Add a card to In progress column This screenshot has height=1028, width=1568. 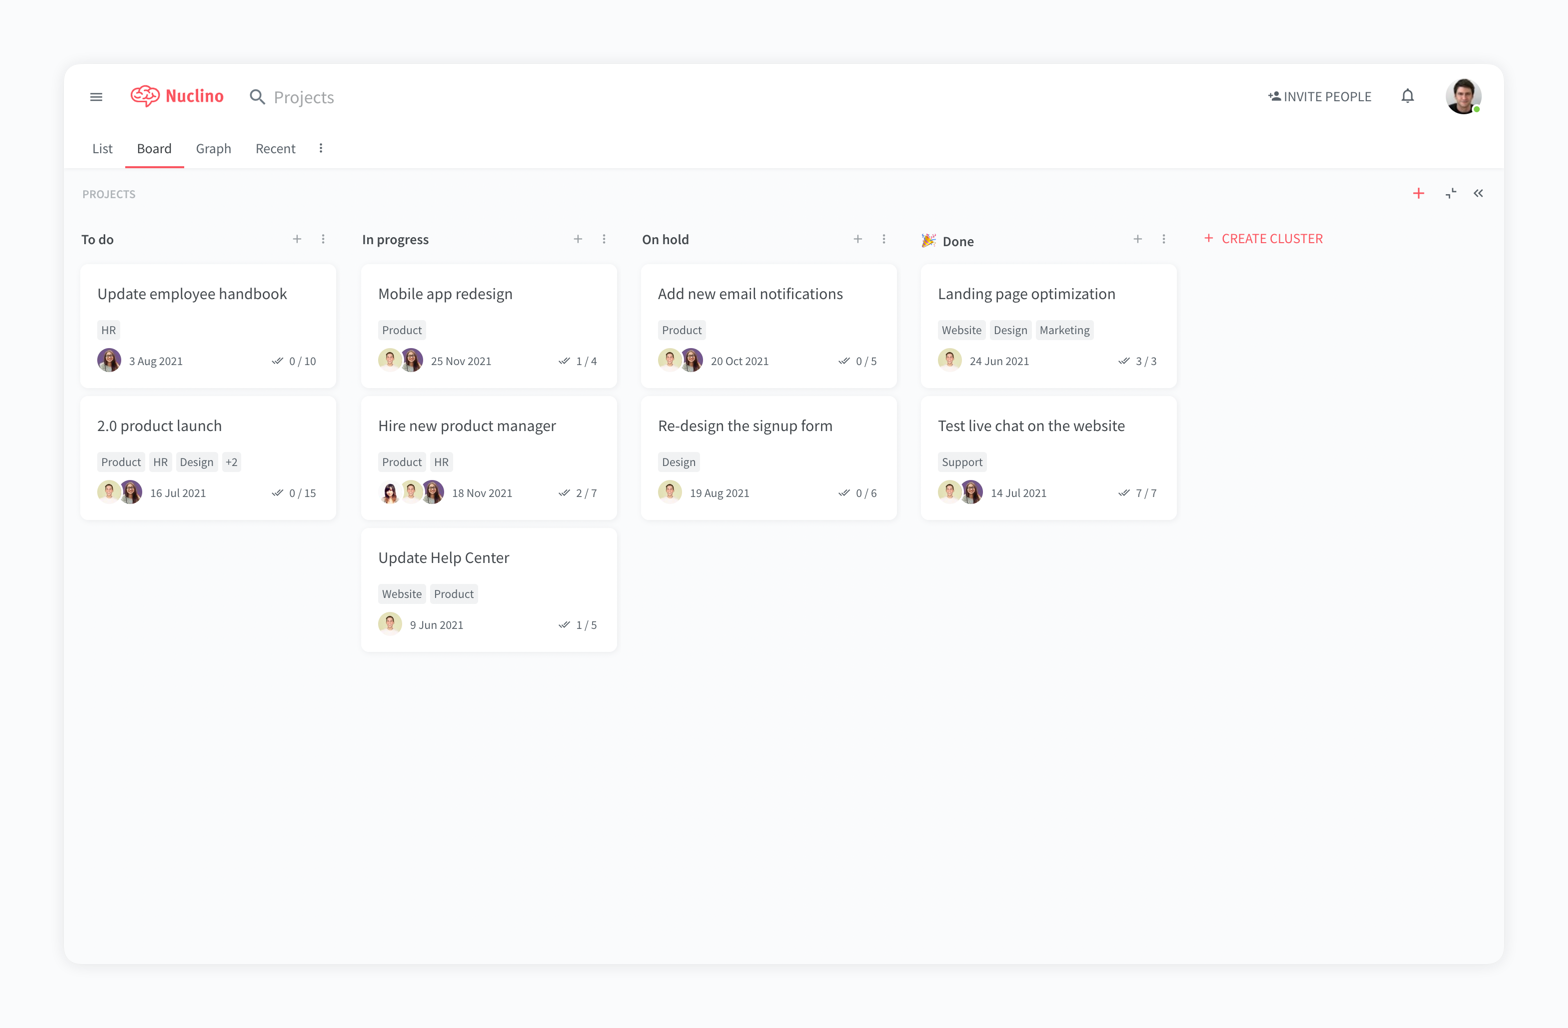click(578, 239)
